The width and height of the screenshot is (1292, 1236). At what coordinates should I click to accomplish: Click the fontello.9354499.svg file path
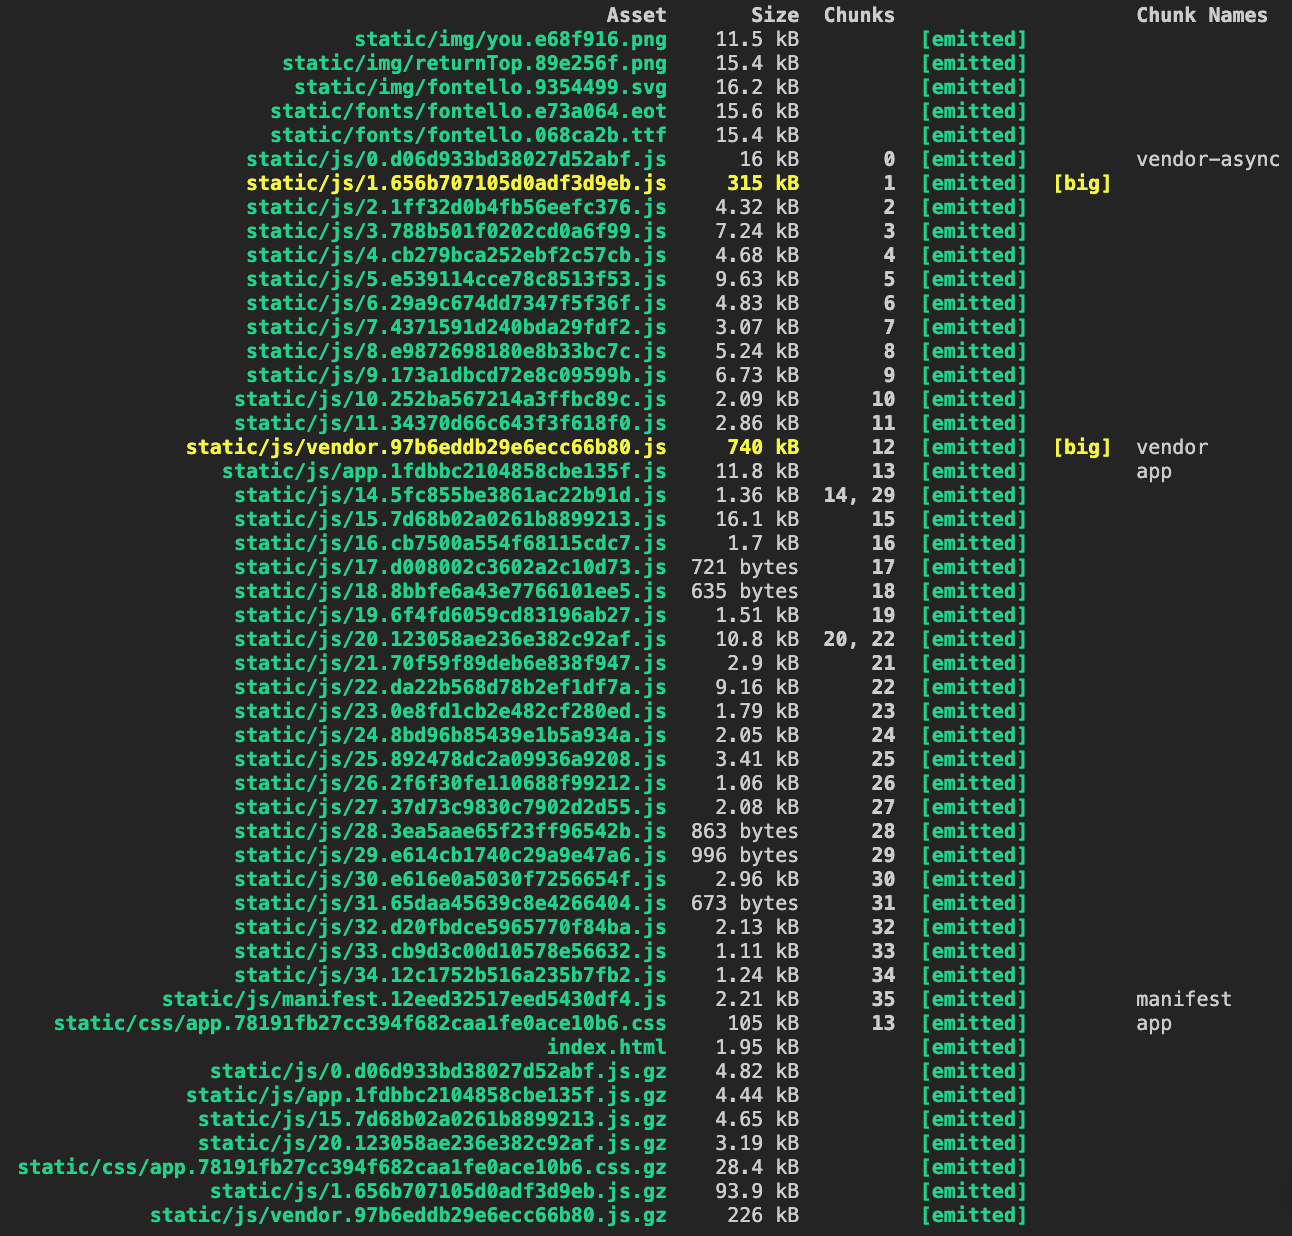[x=480, y=87]
